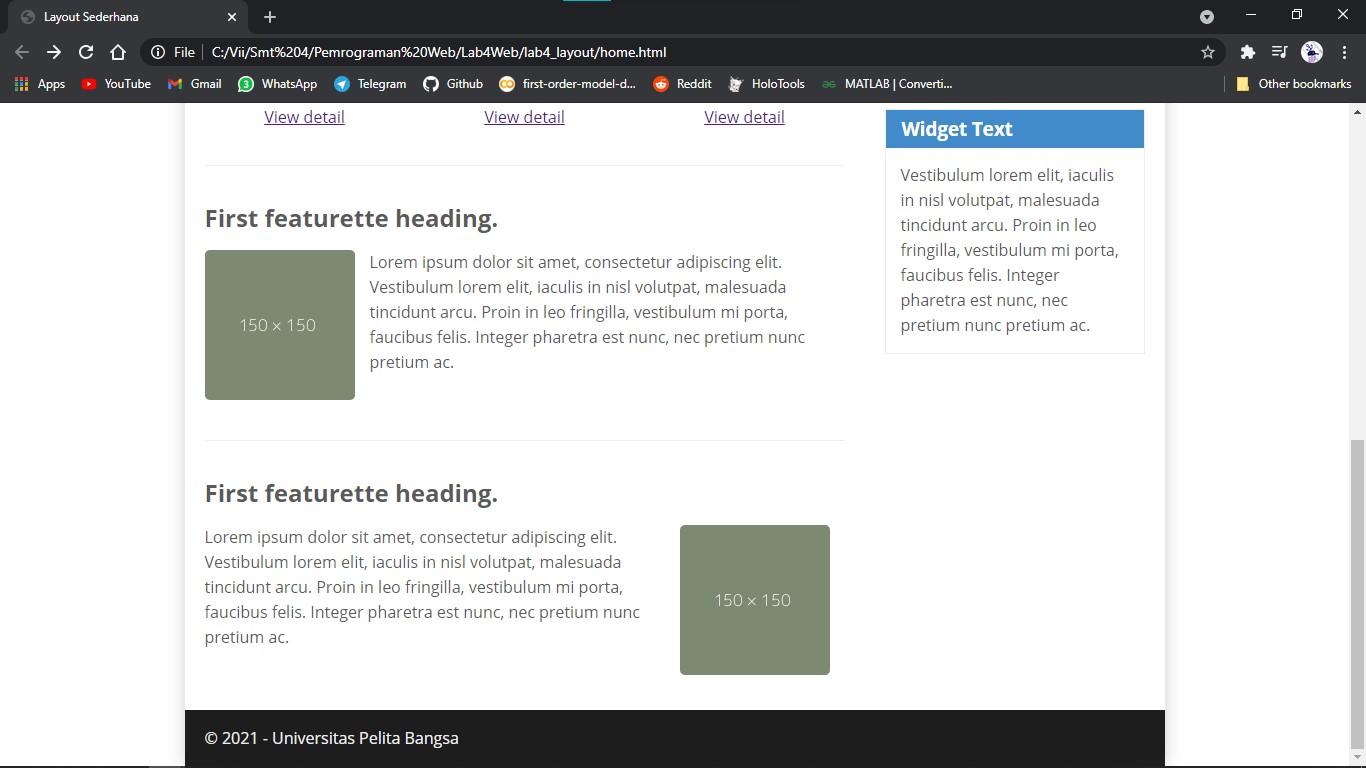Image resolution: width=1366 pixels, height=768 pixels.
Task: Go to the browser homepage
Action: (x=118, y=52)
